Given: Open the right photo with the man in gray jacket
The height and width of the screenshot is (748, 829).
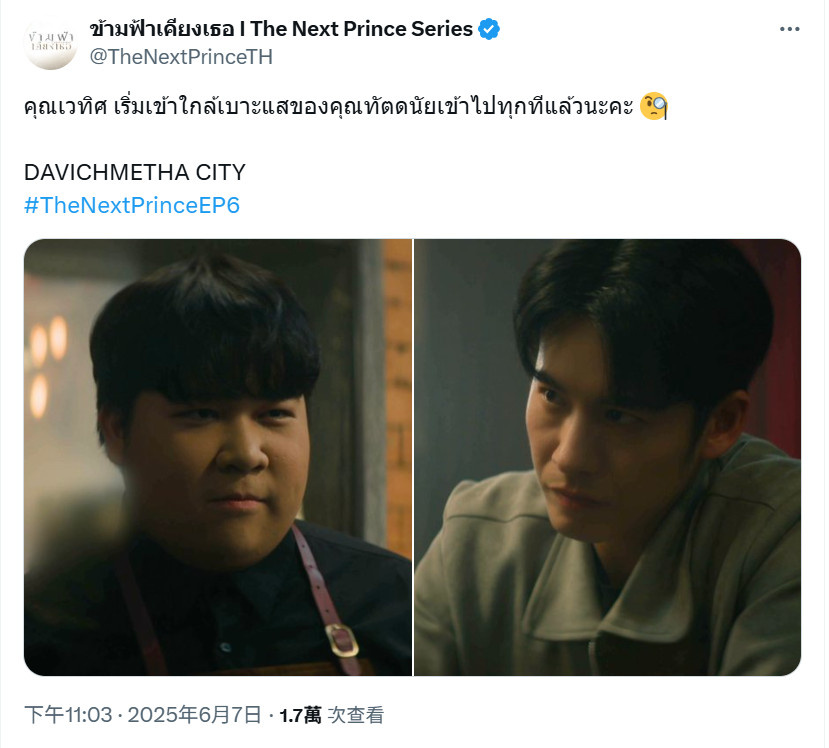Looking at the screenshot, I should pyautogui.click(x=607, y=457).
